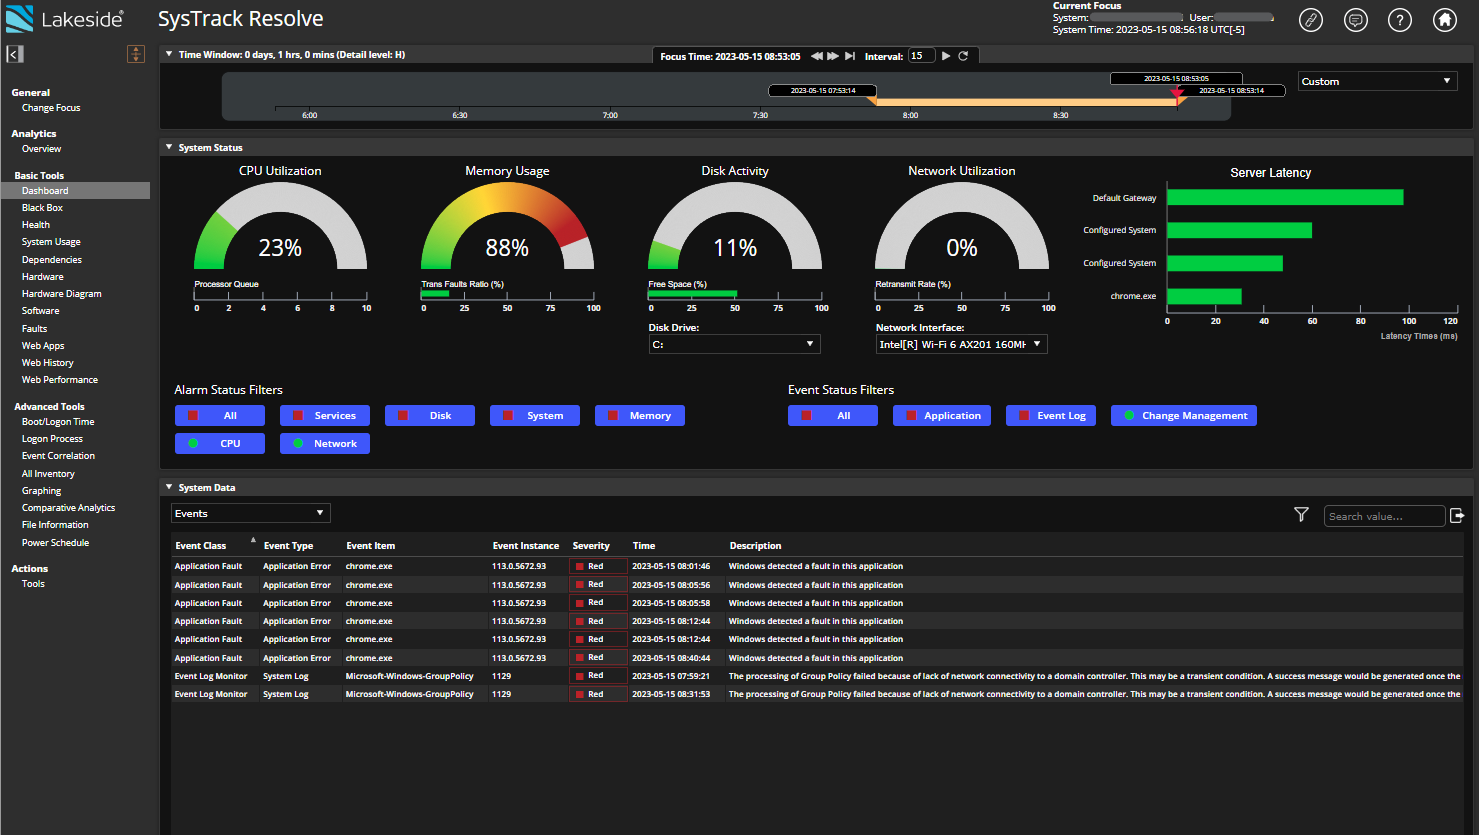1479x835 pixels.
Task: Open Change Focus in the sidebar
Action: click(51, 108)
